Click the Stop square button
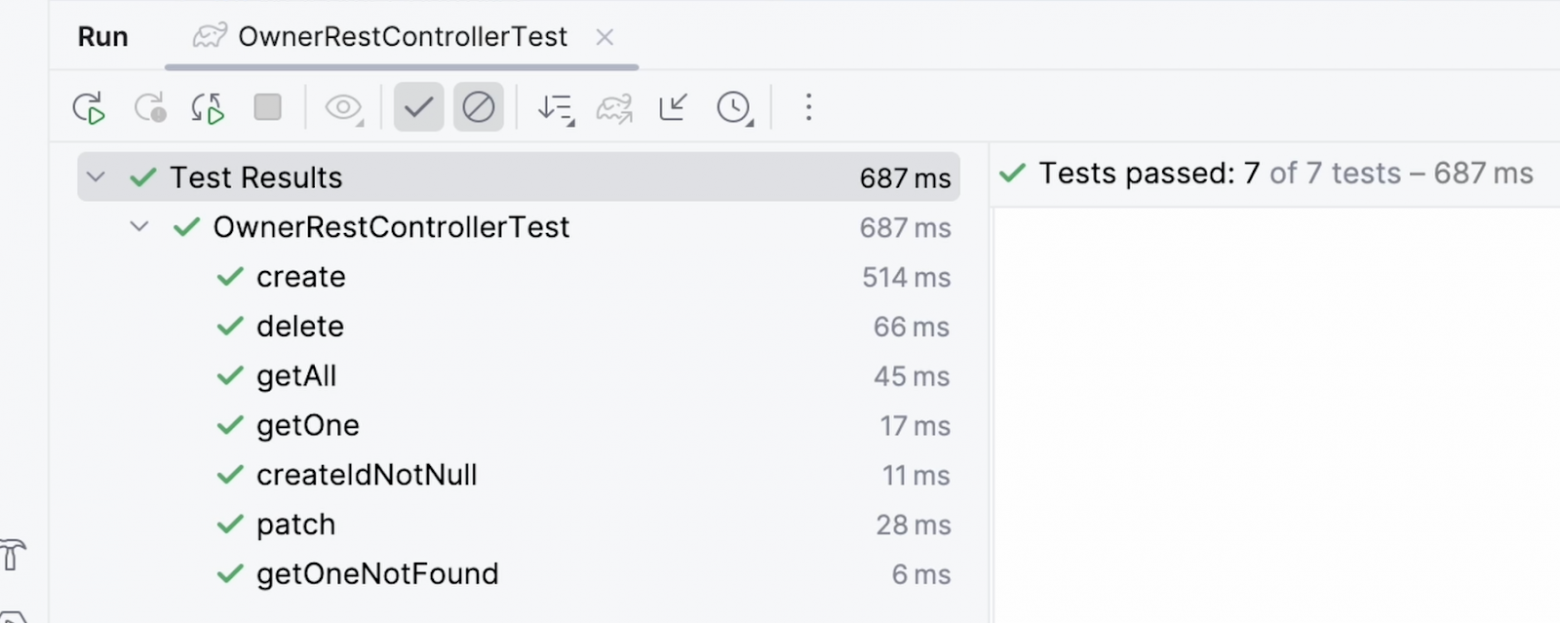 [267, 107]
